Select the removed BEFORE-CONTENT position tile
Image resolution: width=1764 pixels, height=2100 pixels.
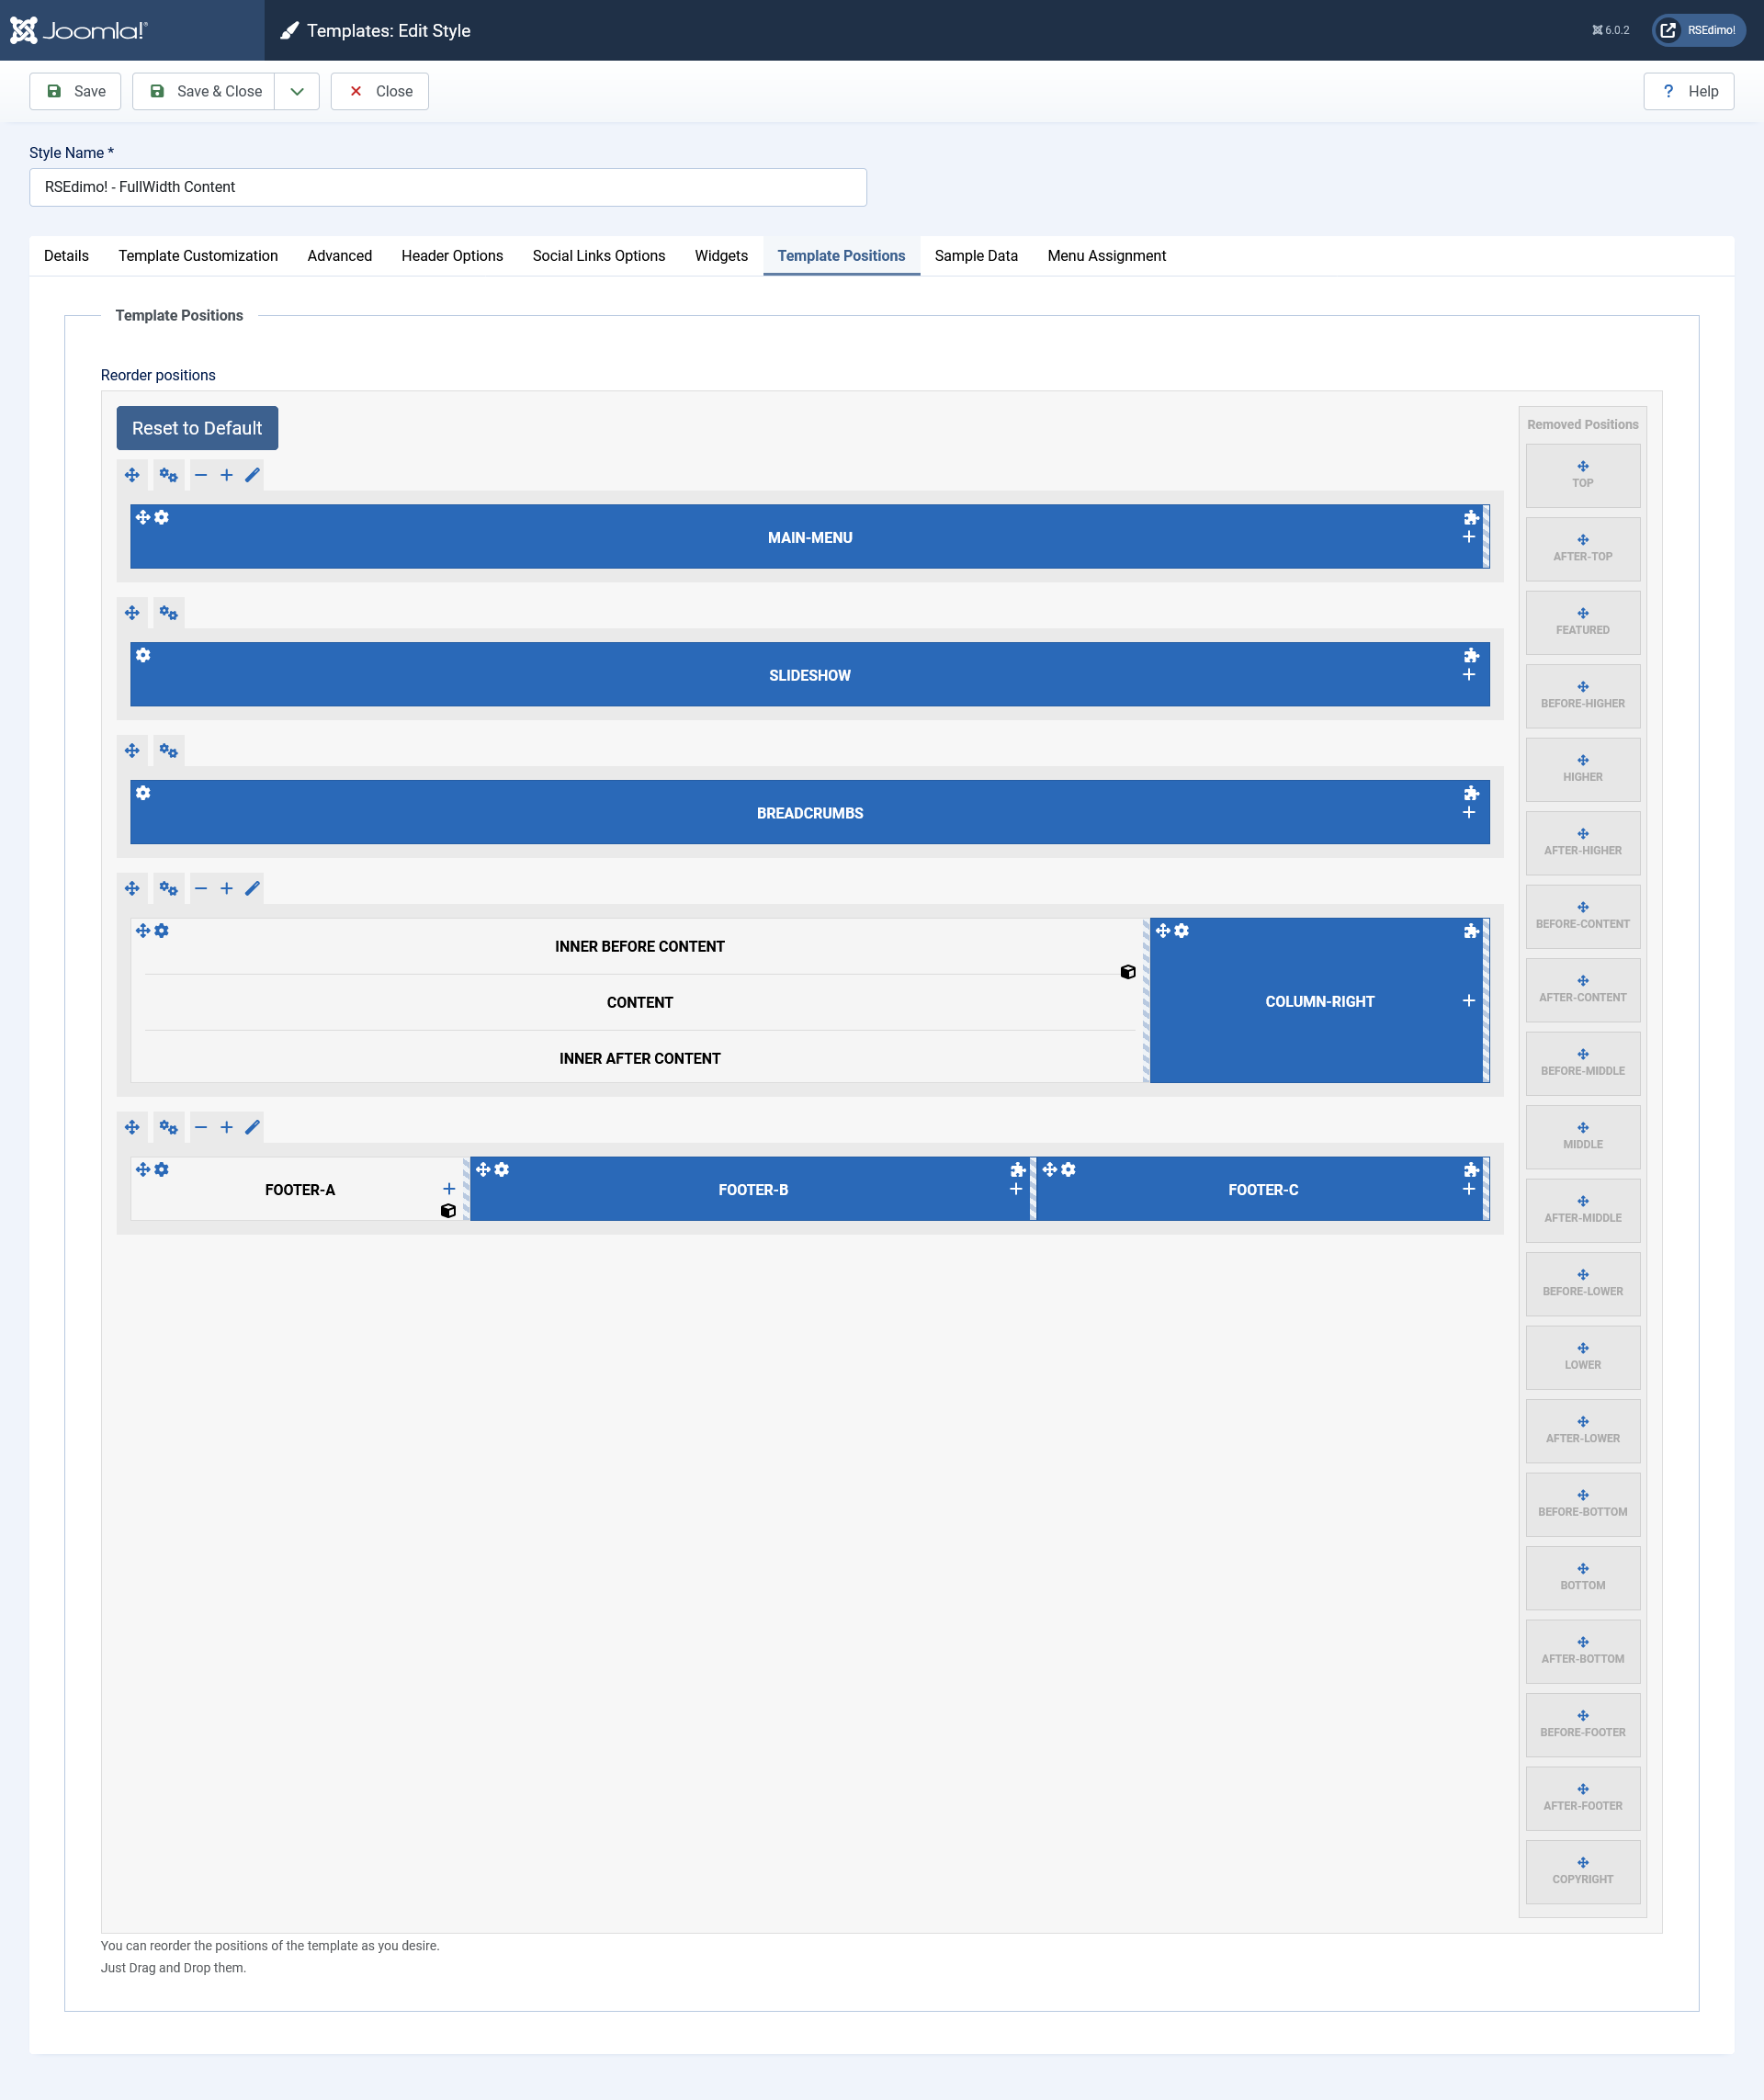click(x=1582, y=916)
